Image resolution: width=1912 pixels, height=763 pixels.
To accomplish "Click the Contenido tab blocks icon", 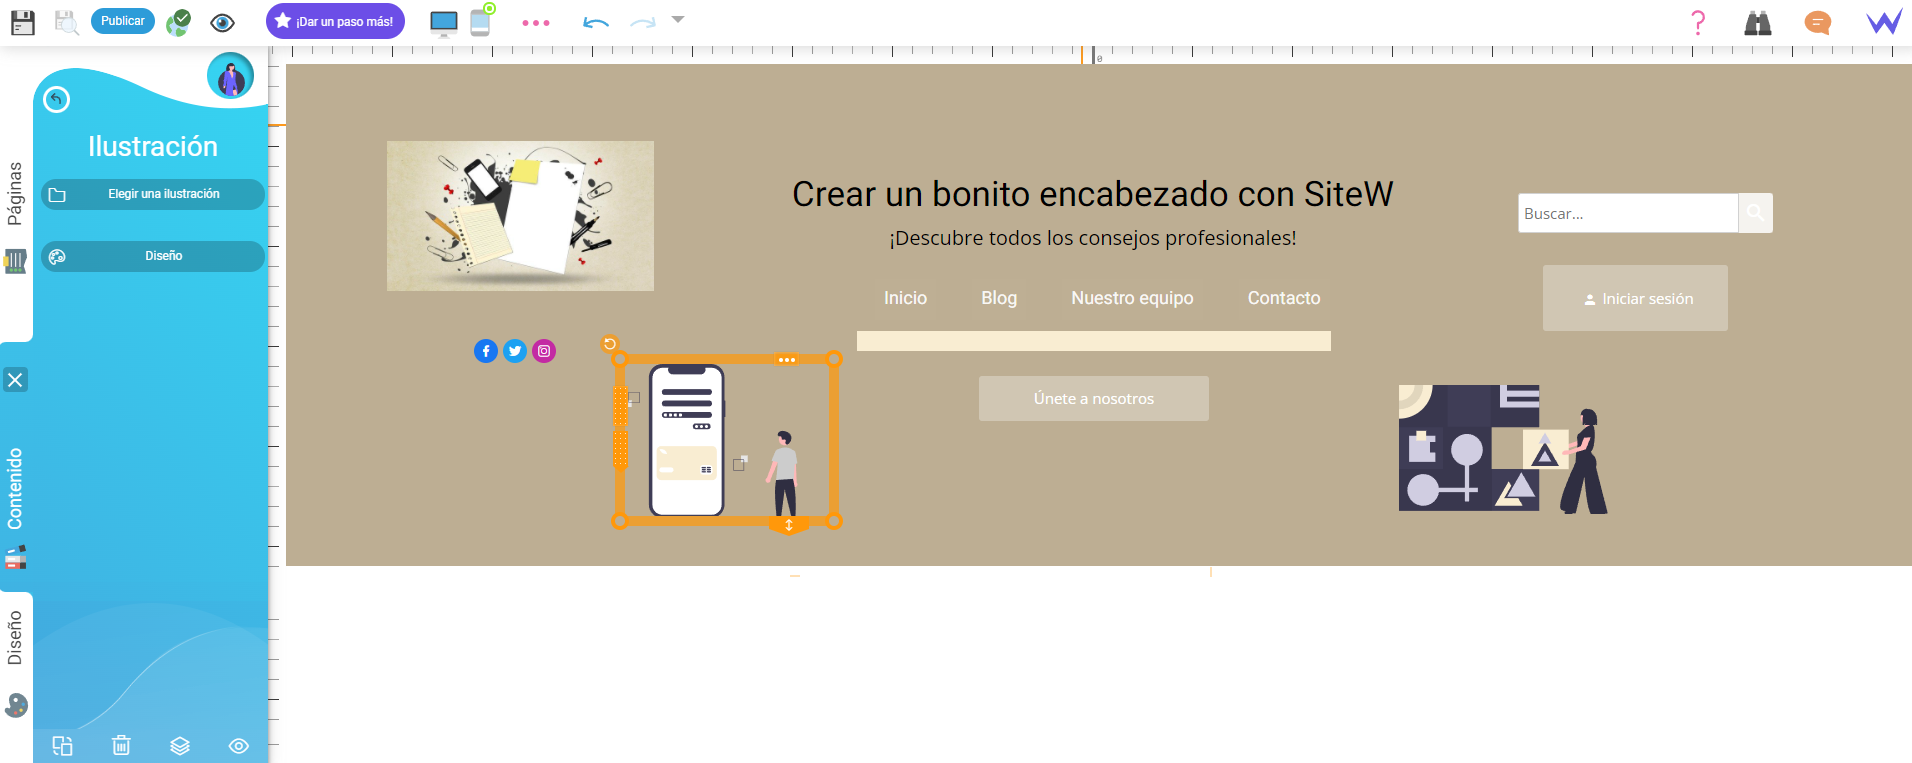I will pyautogui.click(x=15, y=558).
